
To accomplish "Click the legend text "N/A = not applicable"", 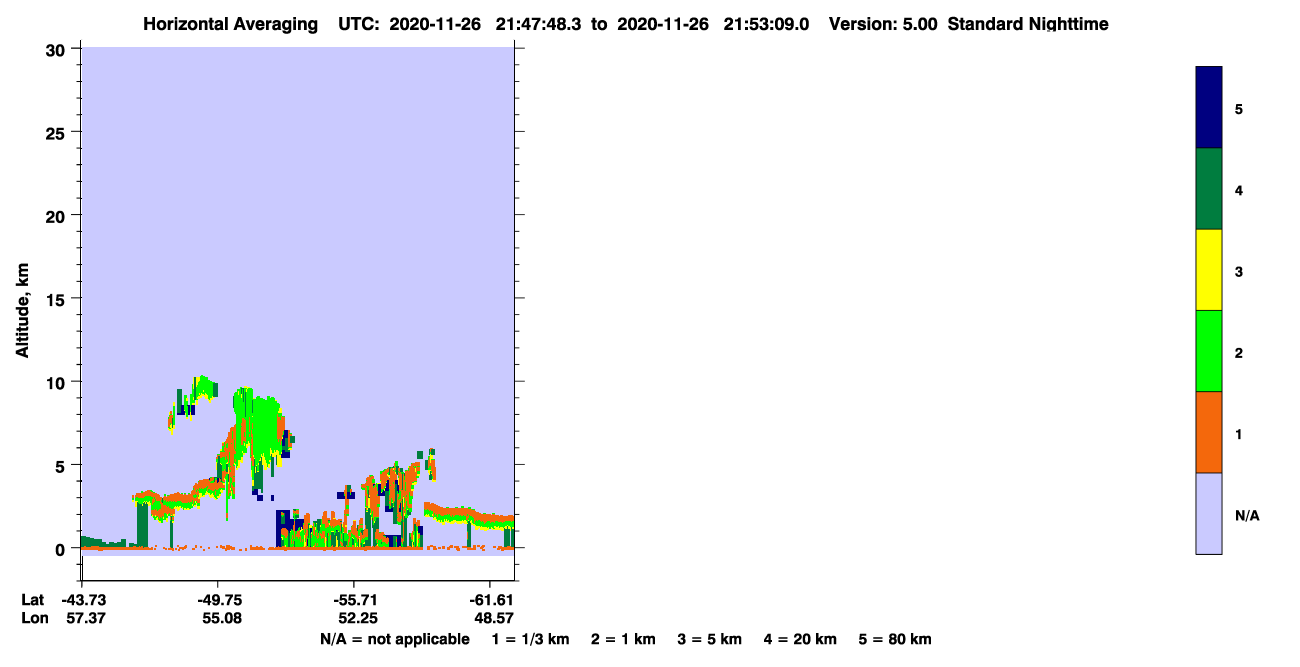I will [x=394, y=640].
